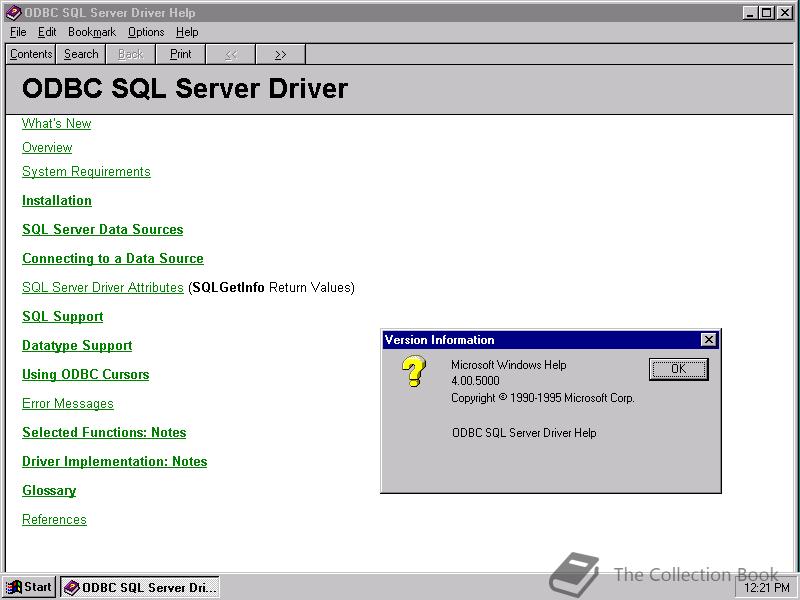Click ODBC SQL Server Driver Help dialog text

pos(524,433)
